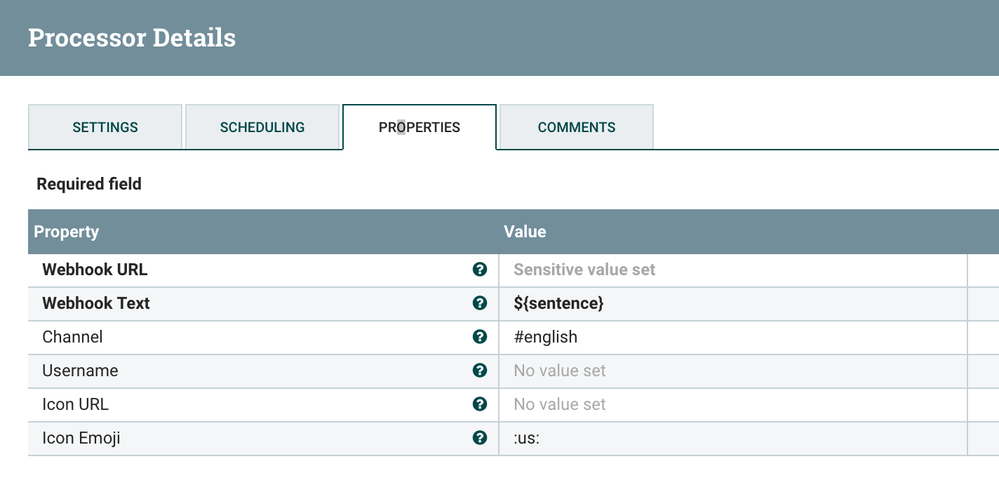
Task: Click help icon for Webhook Text
Action: [480, 303]
